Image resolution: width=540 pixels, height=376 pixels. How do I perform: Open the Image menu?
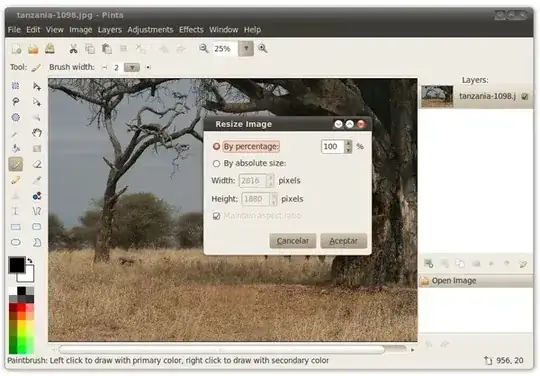click(81, 30)
